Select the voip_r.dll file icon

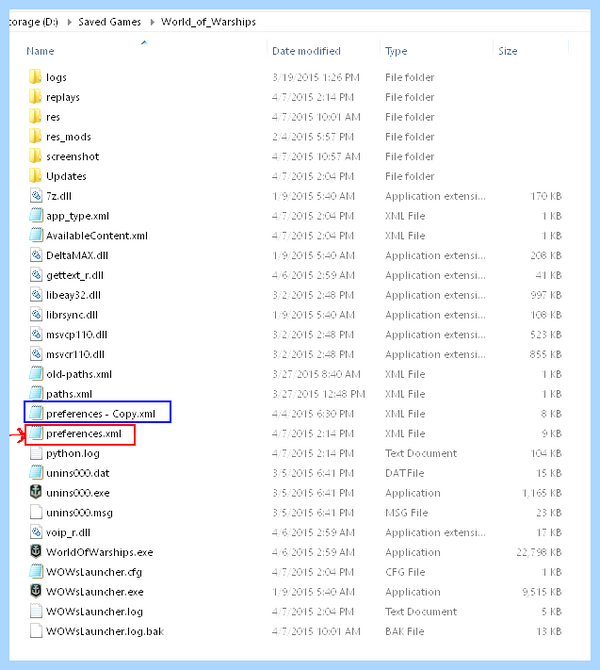click(x=36, y=532)
